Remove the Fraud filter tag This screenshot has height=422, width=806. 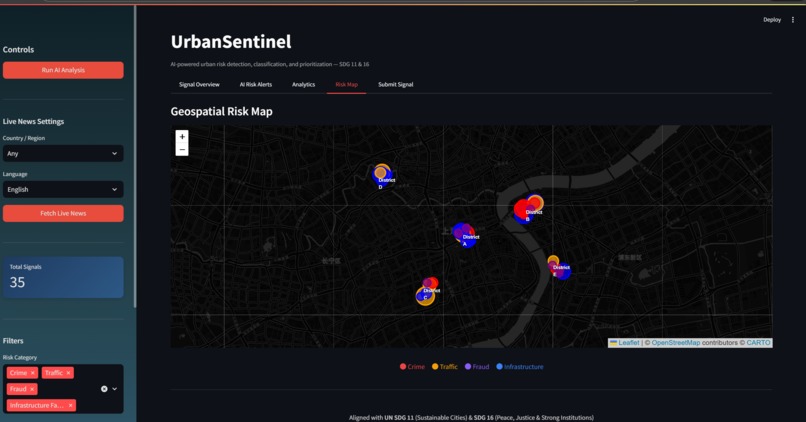[x=32, y=389]
